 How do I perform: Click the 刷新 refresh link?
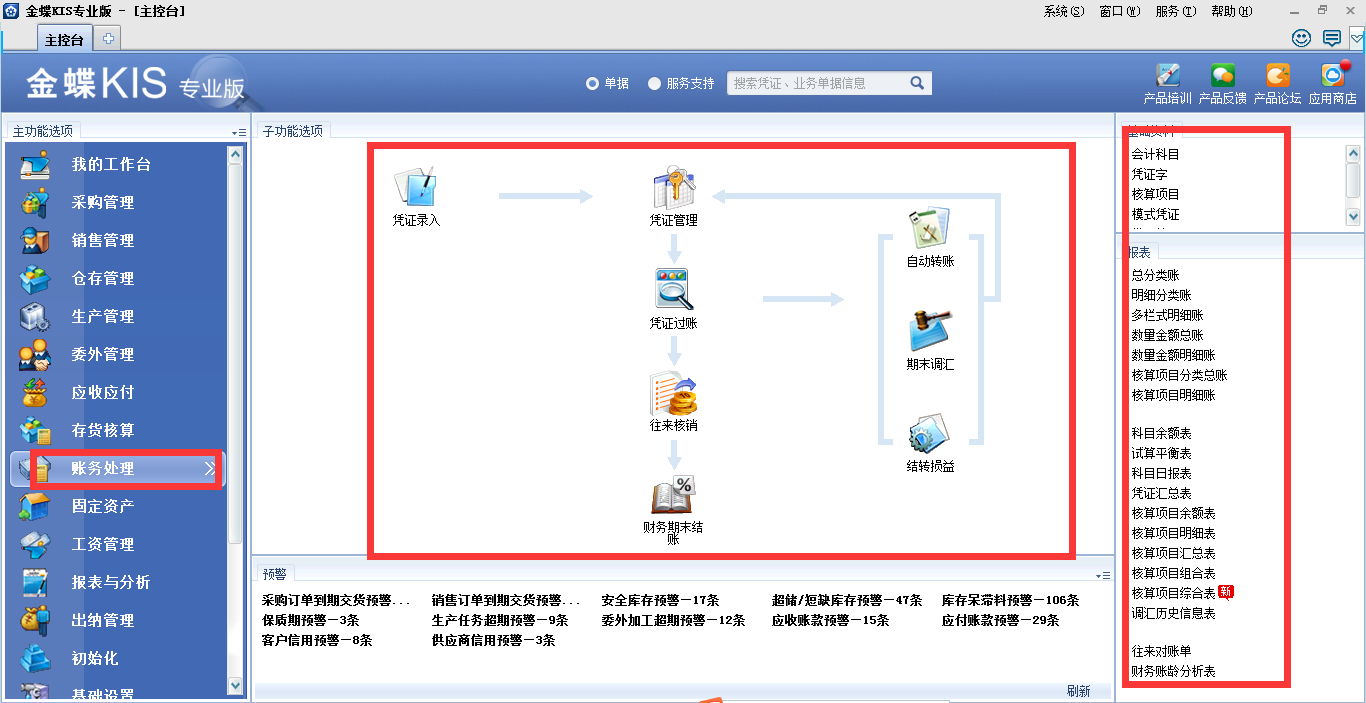1079,691
